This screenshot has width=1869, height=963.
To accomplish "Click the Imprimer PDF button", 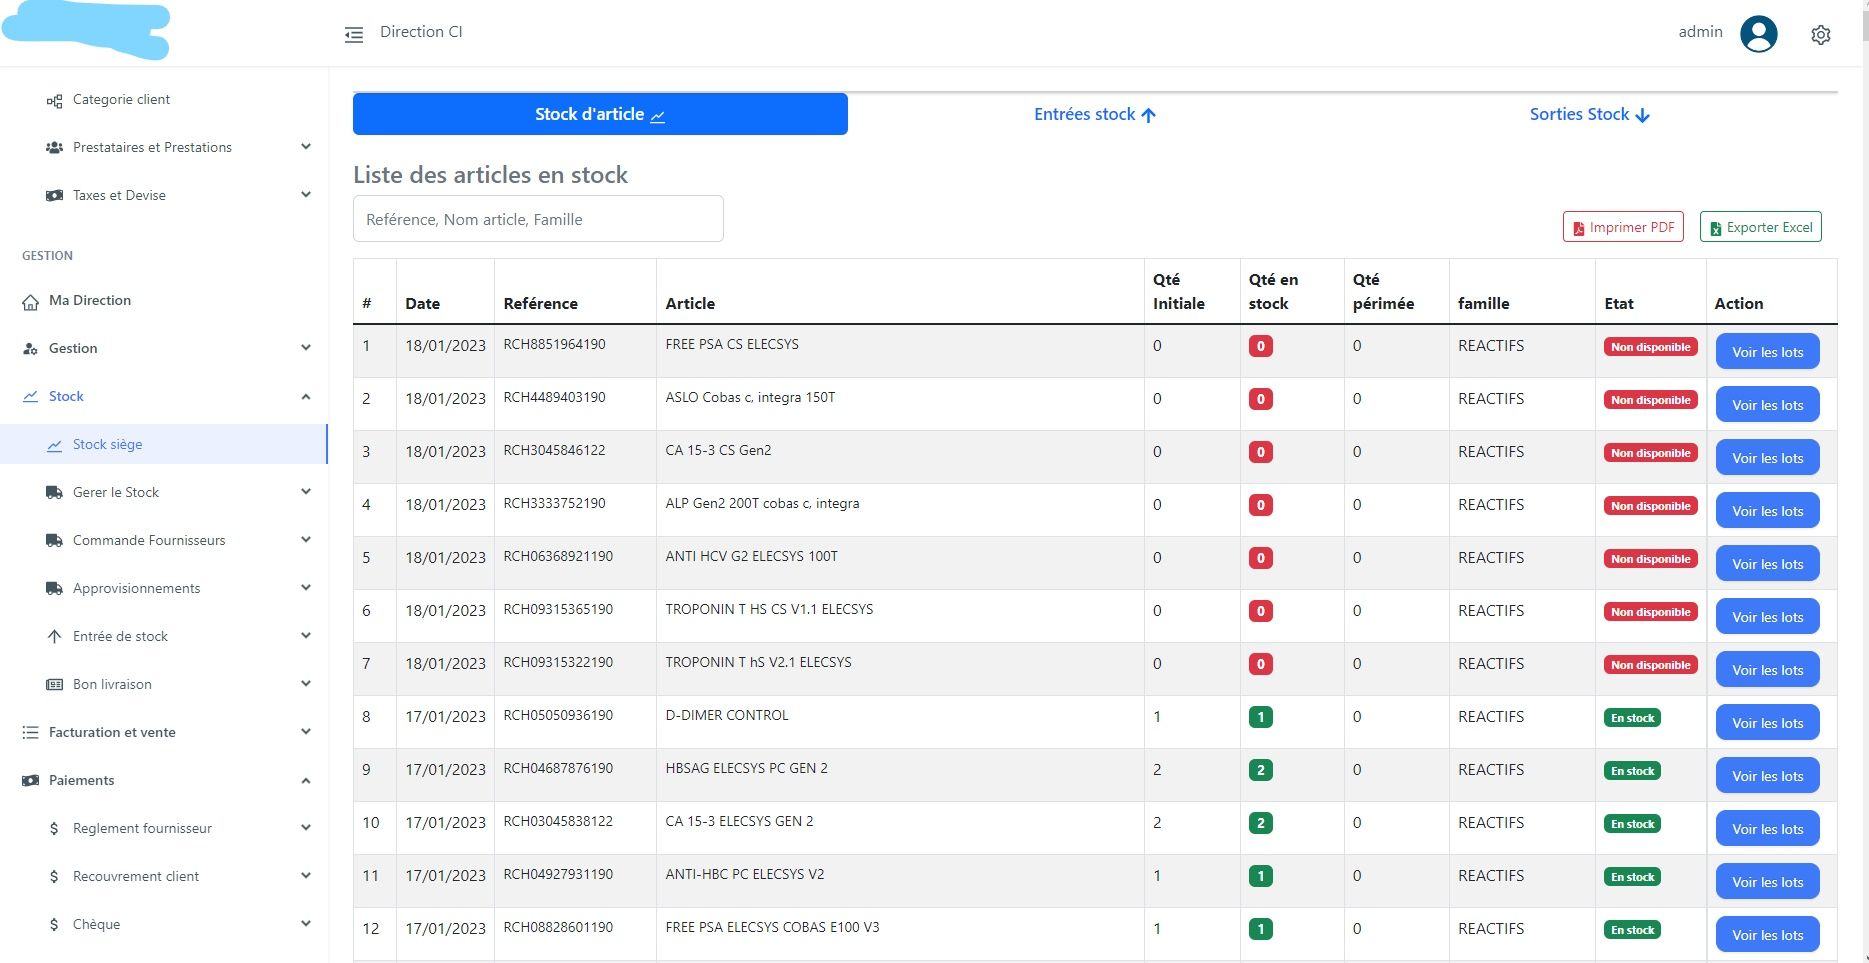I will tap(1623, 227).
